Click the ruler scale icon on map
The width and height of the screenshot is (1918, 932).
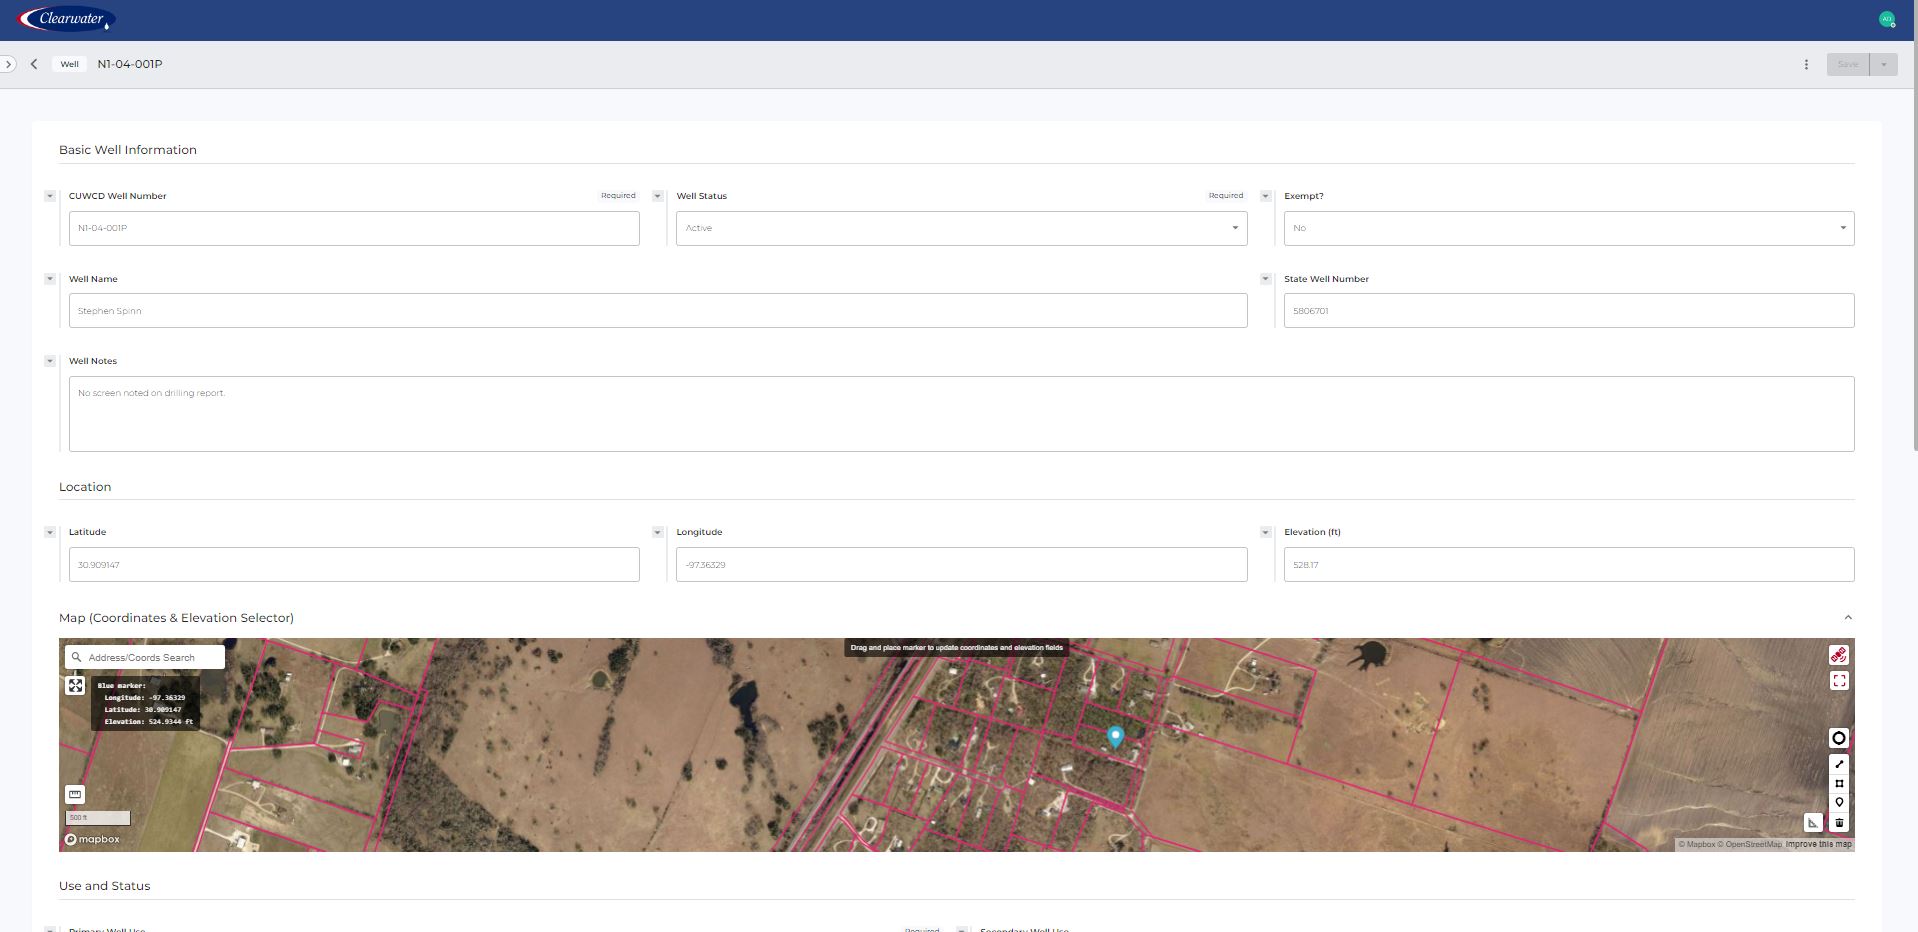click(75, 795)
